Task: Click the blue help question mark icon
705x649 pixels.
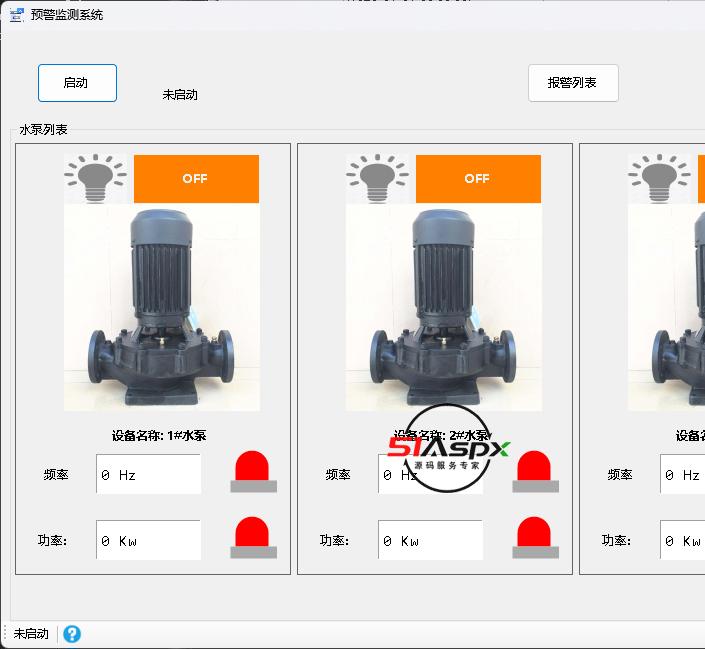Action: coord(72,634)
